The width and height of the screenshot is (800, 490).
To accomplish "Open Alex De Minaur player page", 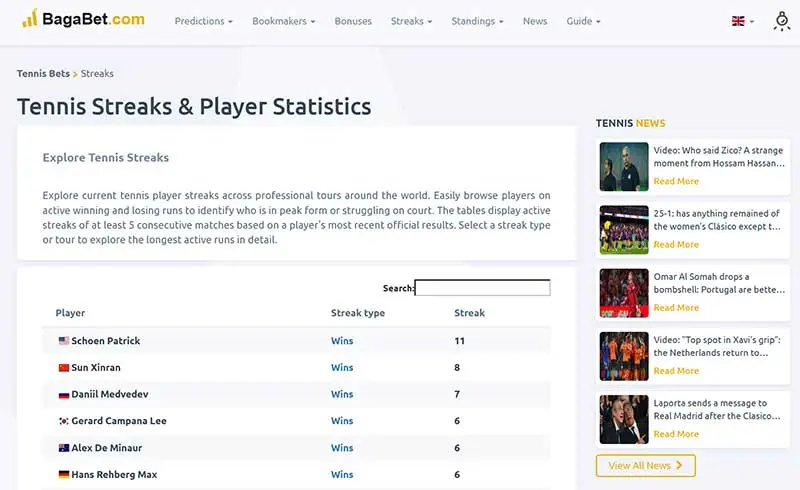I will tap(107, 448).
